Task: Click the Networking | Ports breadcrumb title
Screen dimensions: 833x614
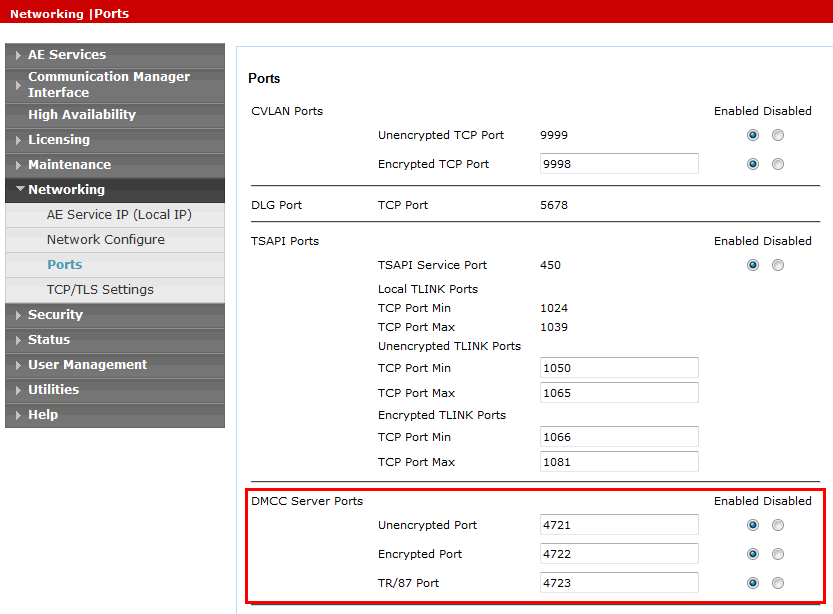Action: tap(70, 14)
